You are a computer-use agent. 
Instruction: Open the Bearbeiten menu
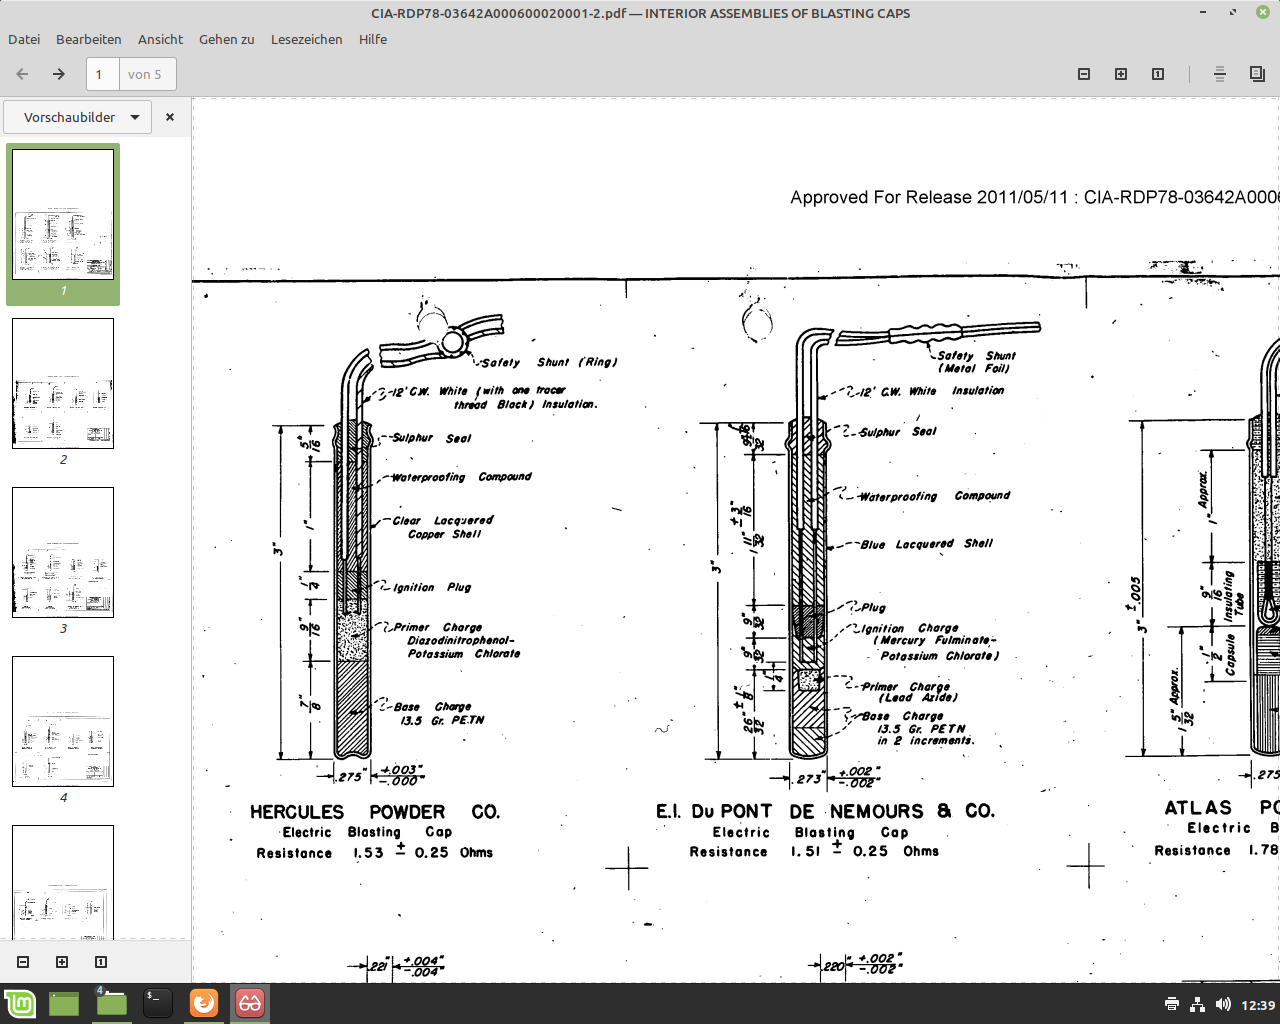(89, 39)
